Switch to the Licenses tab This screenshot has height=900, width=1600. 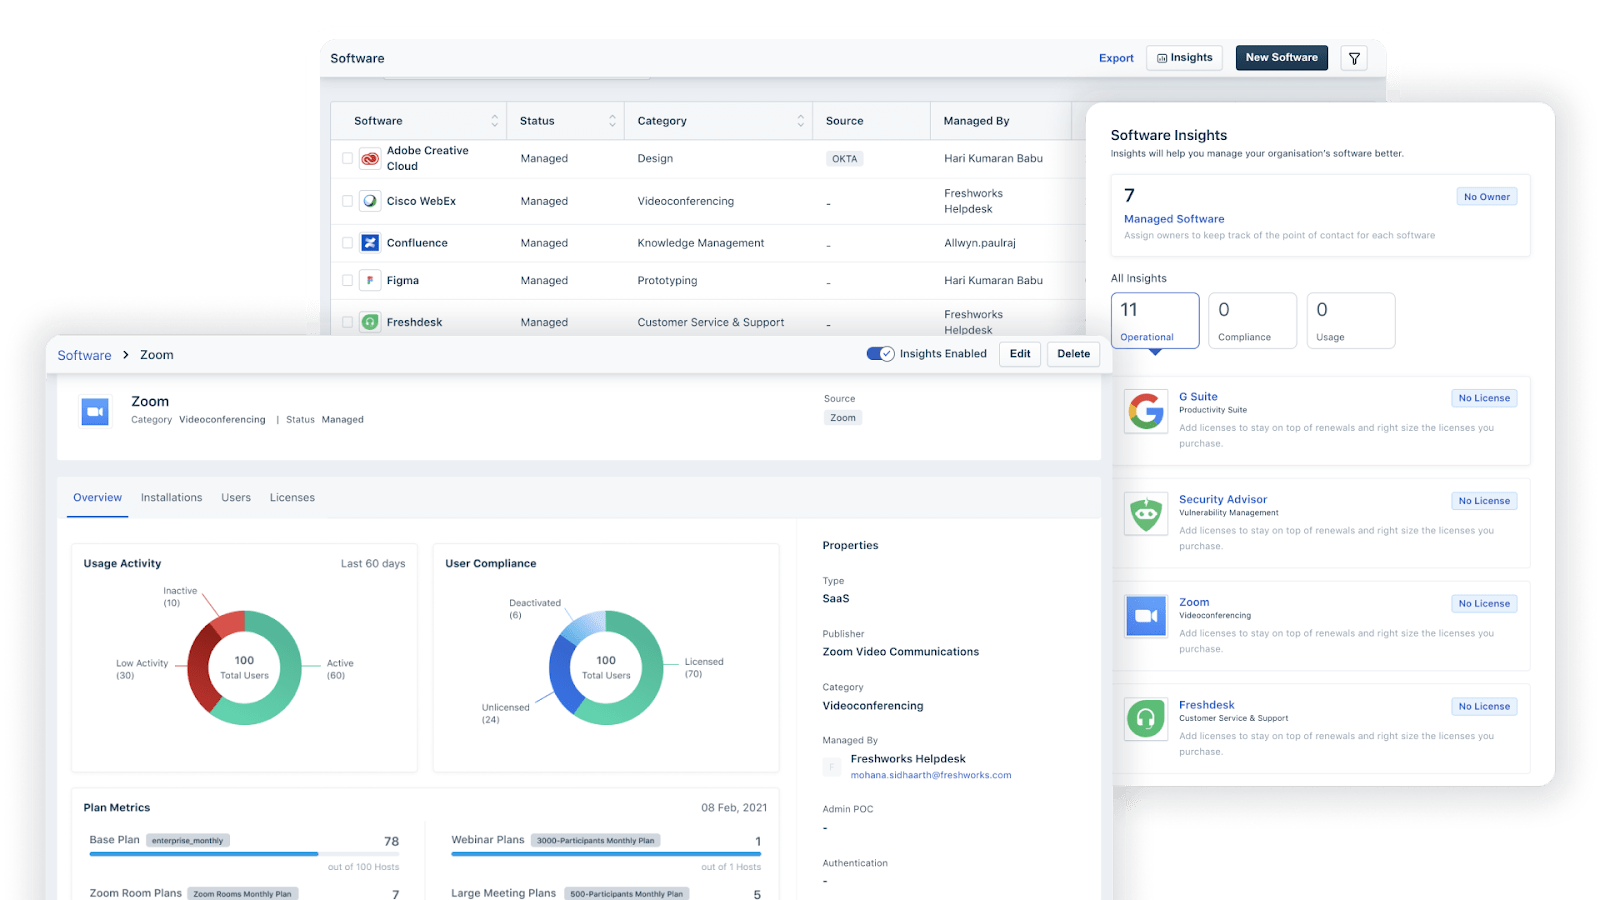tap(292, 497)
